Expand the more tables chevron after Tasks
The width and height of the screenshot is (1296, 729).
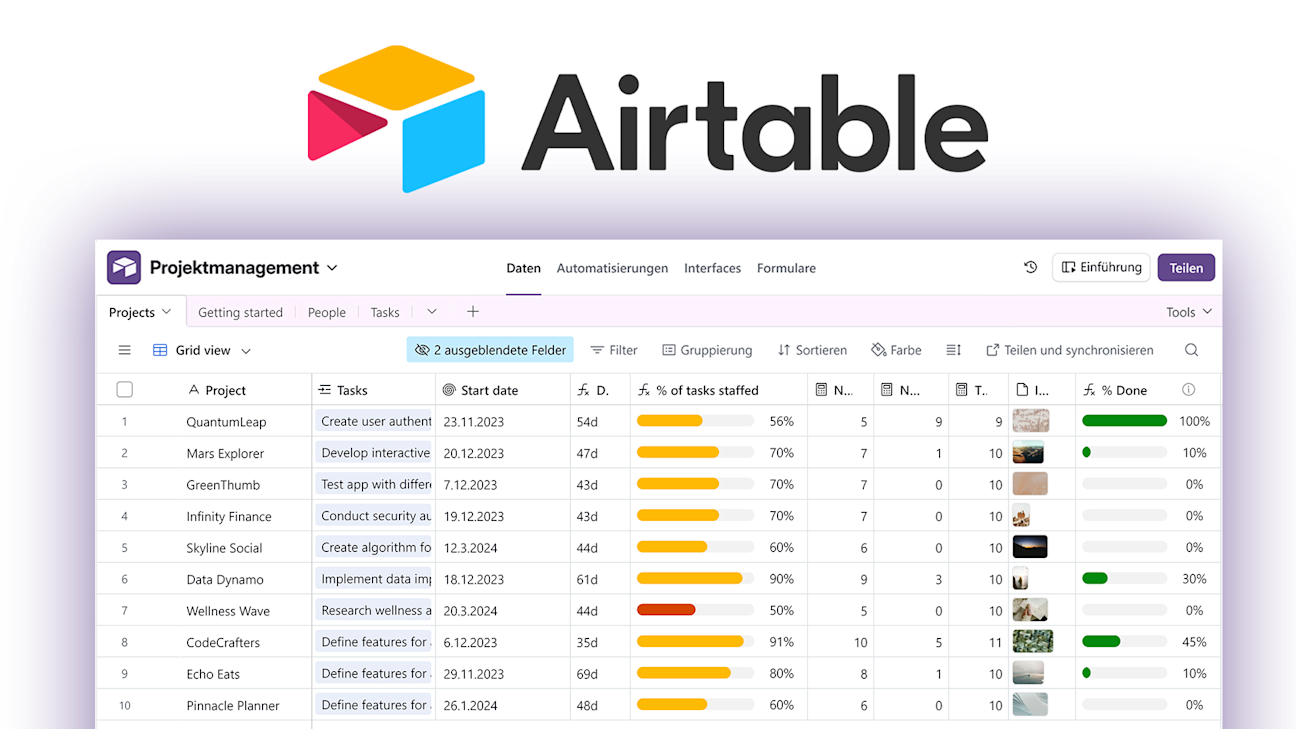432,312
